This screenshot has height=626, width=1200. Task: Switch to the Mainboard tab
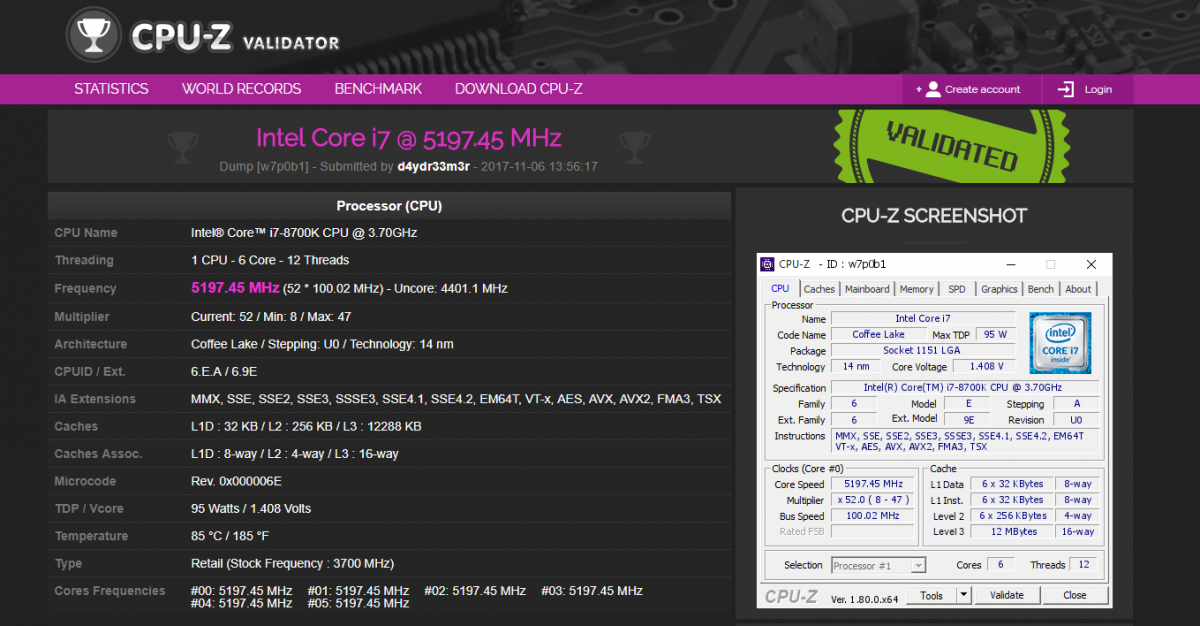(x=867, y=289)
